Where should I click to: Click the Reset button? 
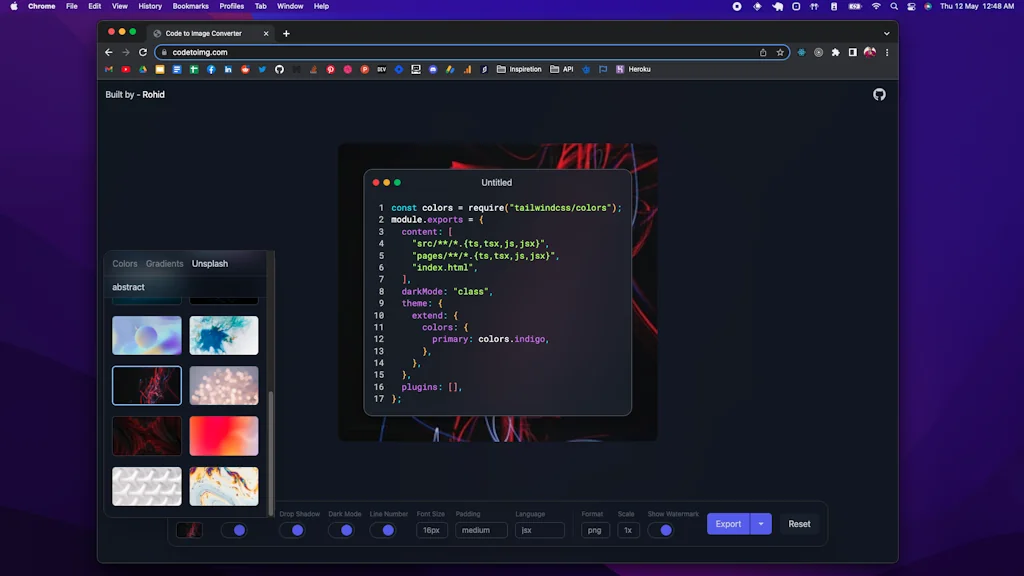click(x=799, y=523)
